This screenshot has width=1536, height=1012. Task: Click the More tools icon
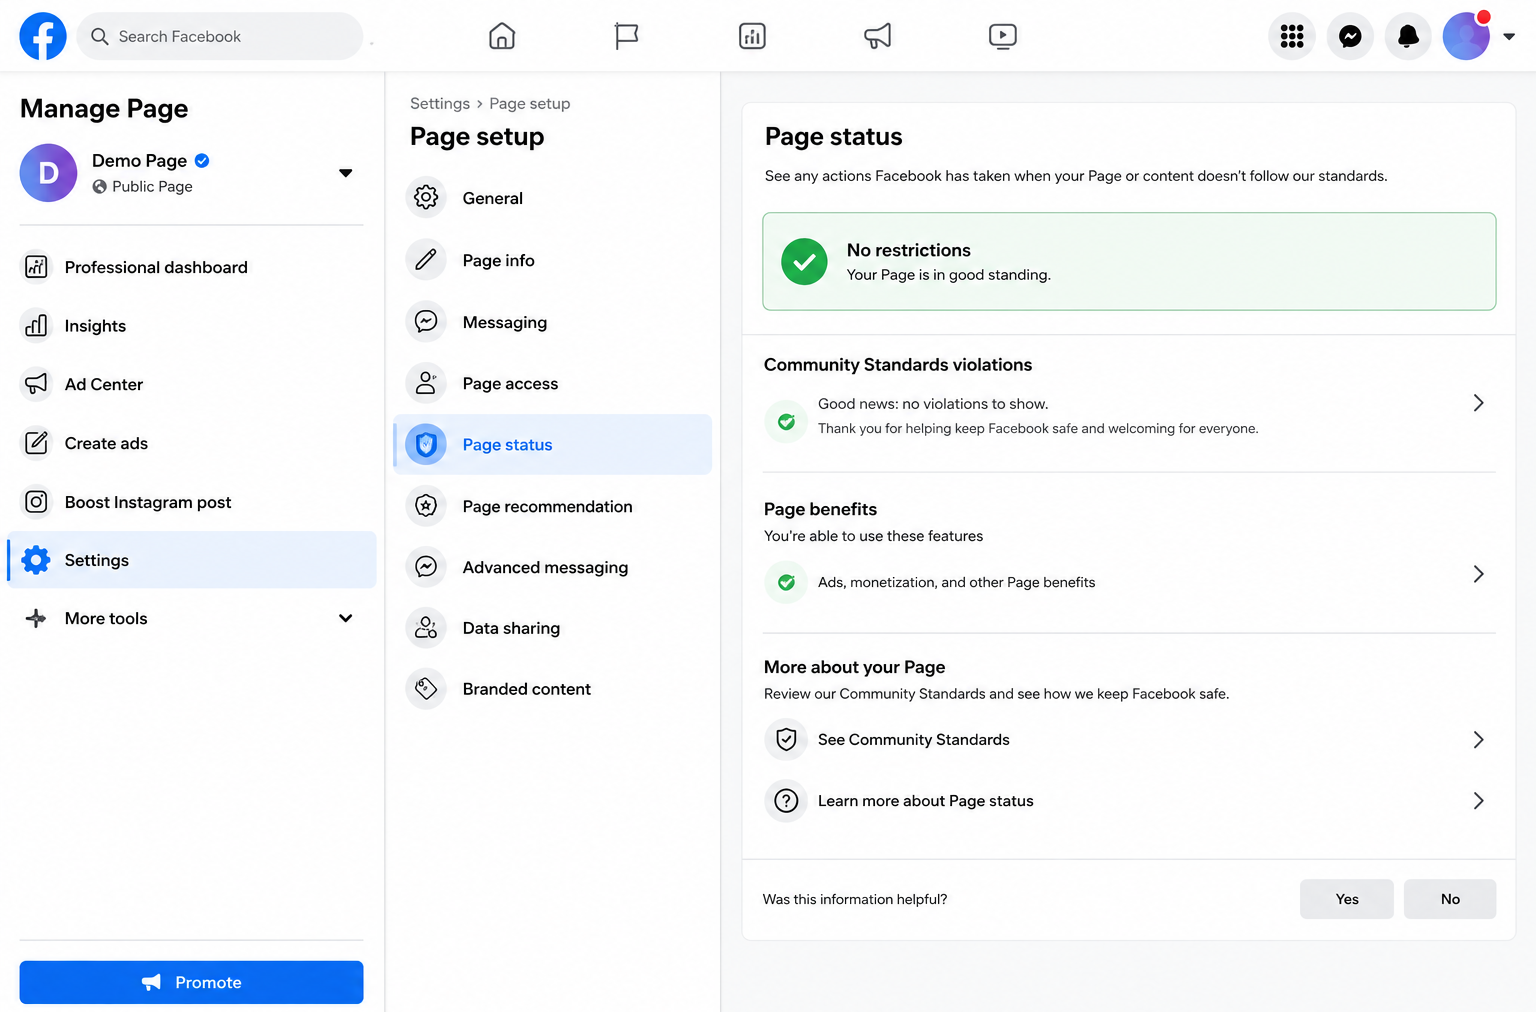pos(36,618)
